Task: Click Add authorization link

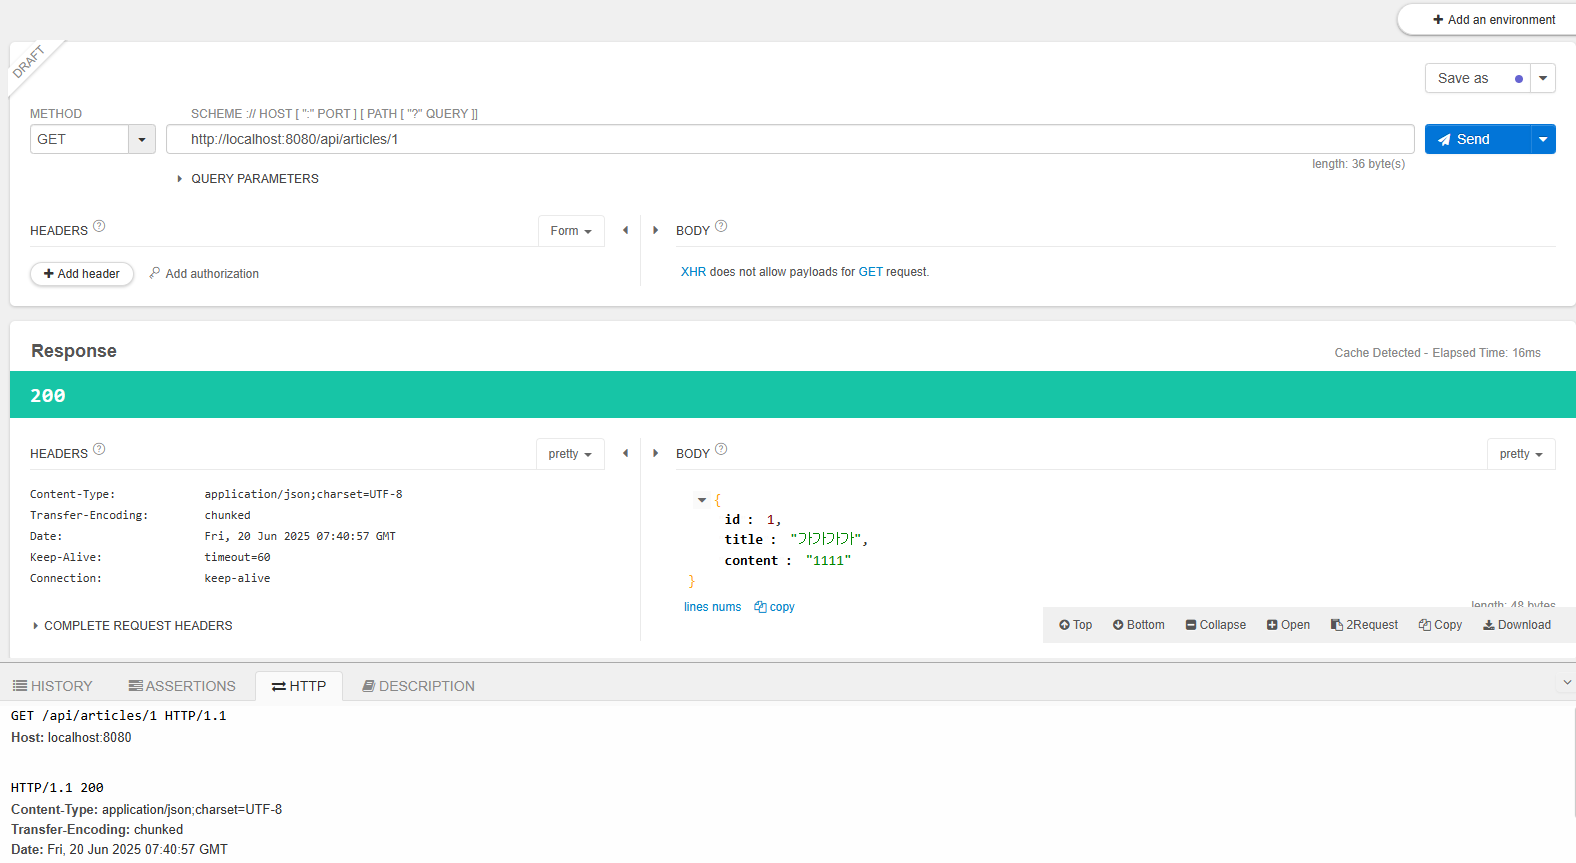Action: point(204,274)
